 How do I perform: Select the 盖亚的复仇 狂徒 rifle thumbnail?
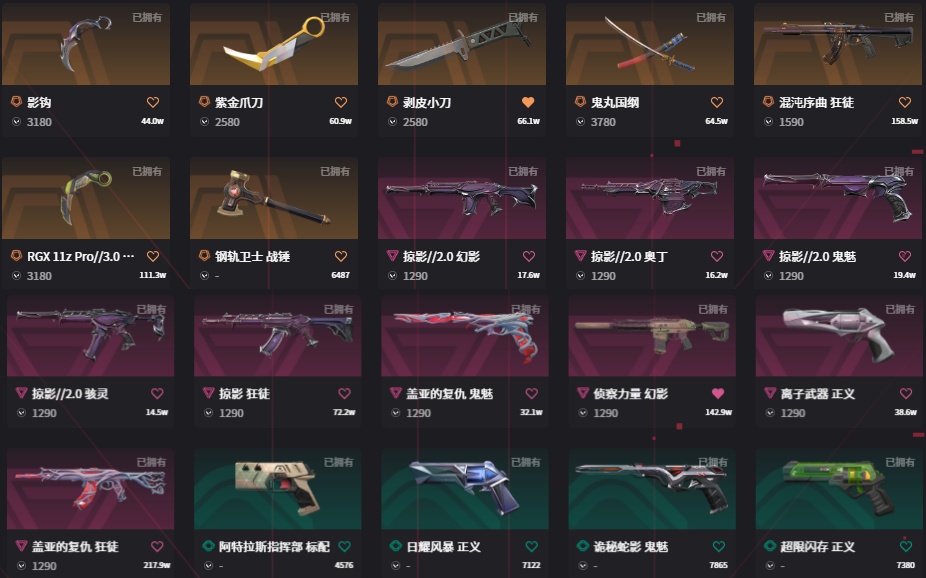pos(90,489)
